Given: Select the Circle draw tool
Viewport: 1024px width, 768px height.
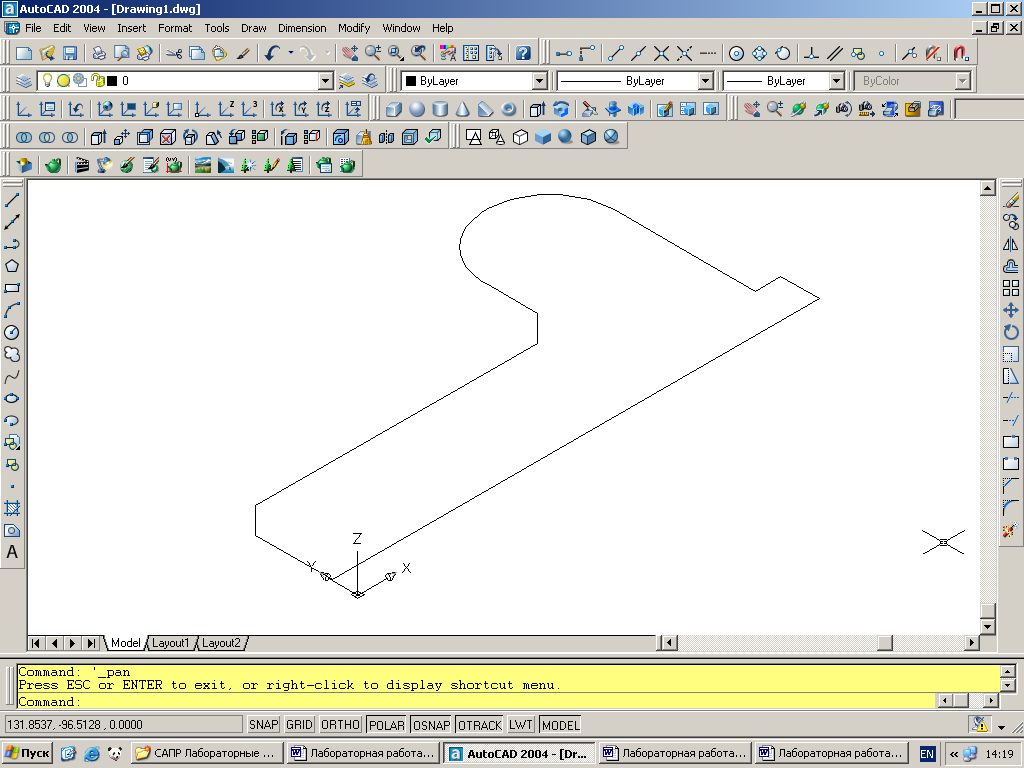Looking at the screenshot, I should click(x=12, y=332).
